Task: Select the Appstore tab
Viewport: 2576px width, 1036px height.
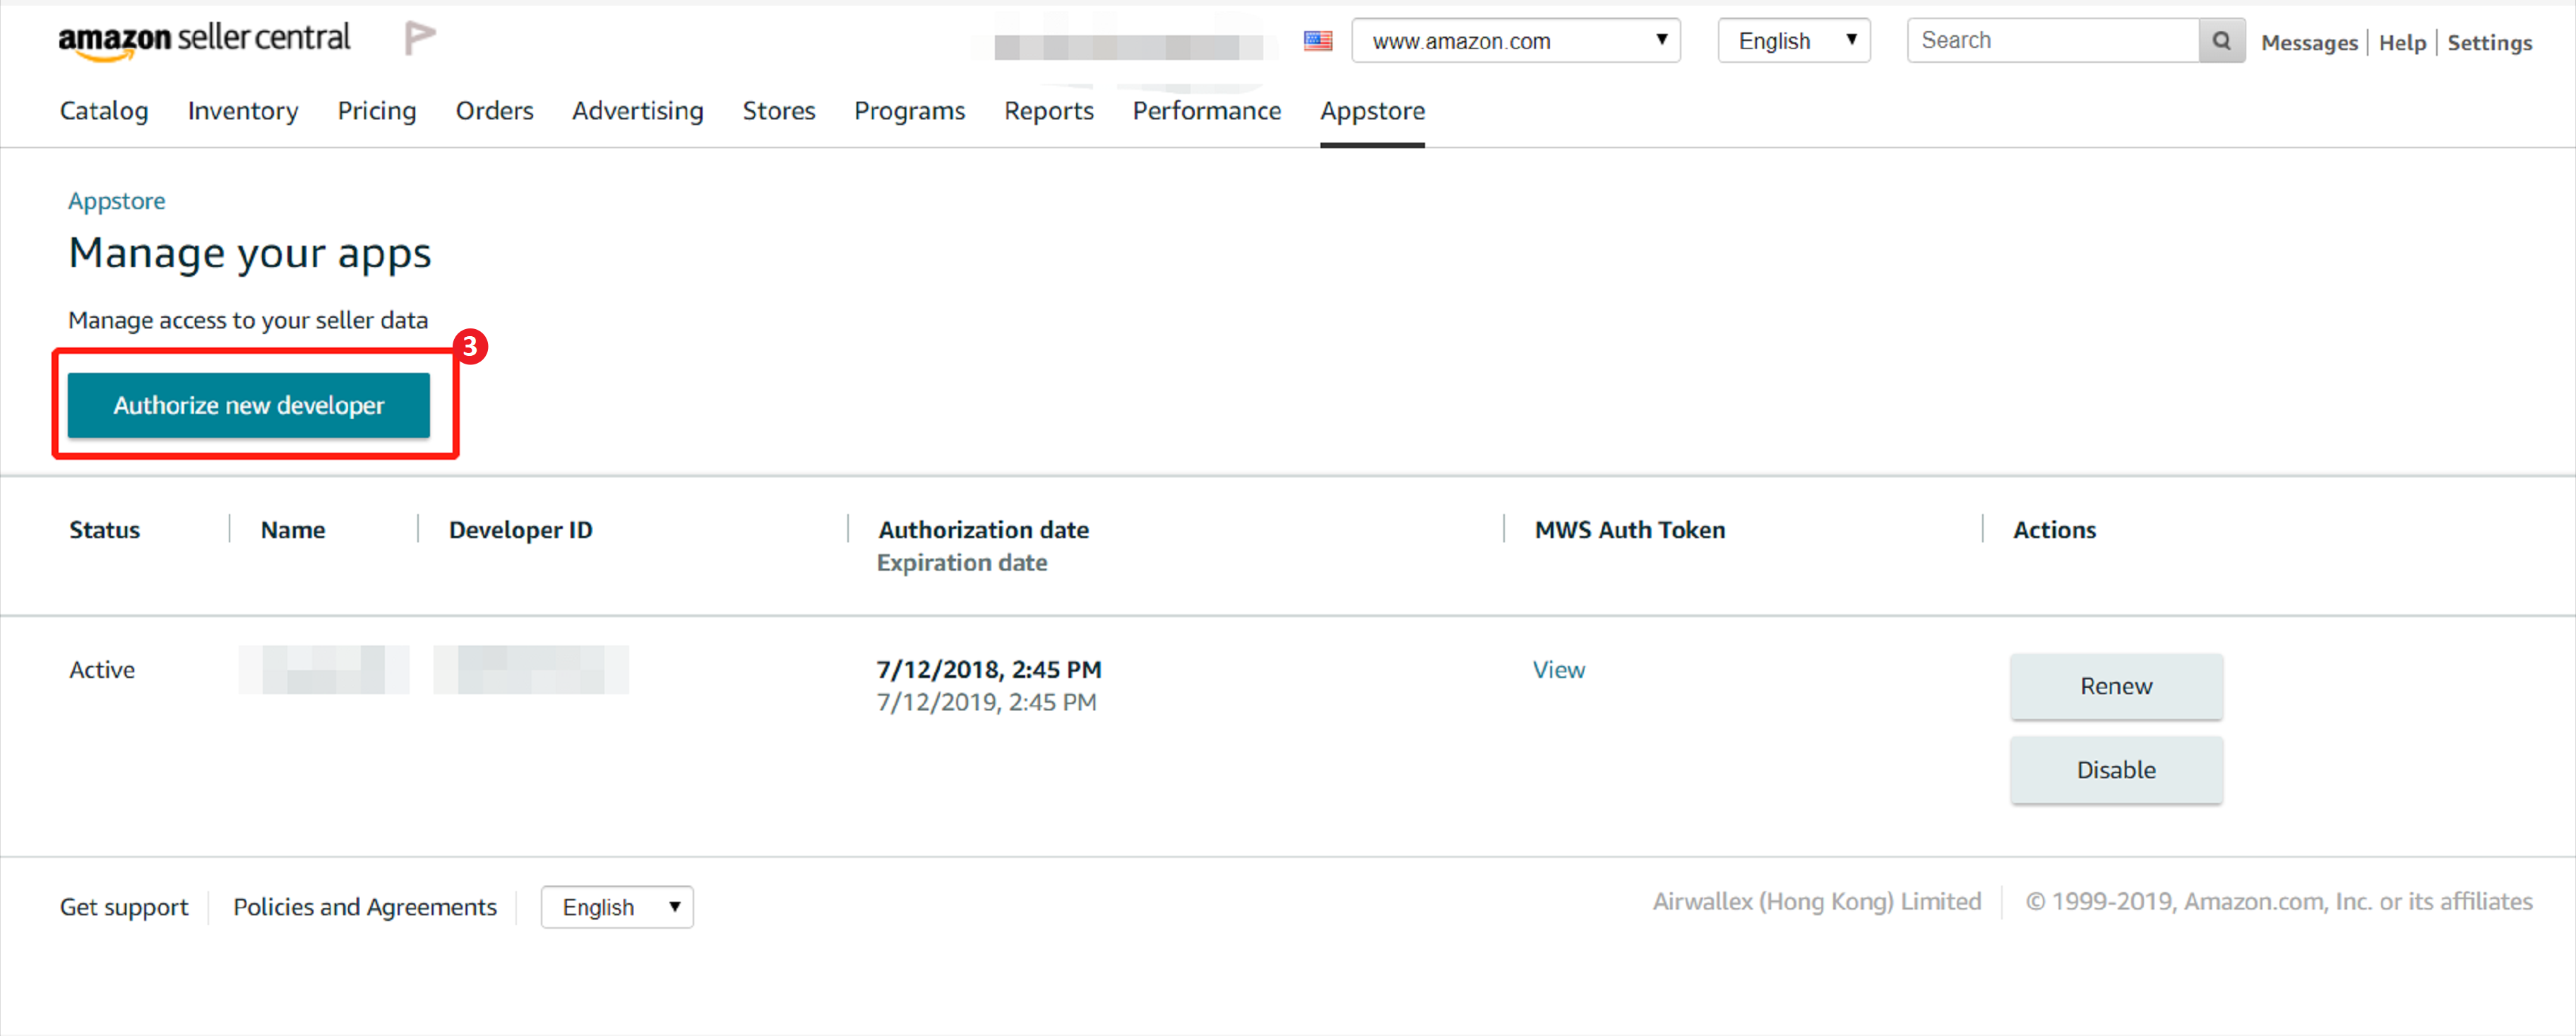Action: click(1372, 111)
